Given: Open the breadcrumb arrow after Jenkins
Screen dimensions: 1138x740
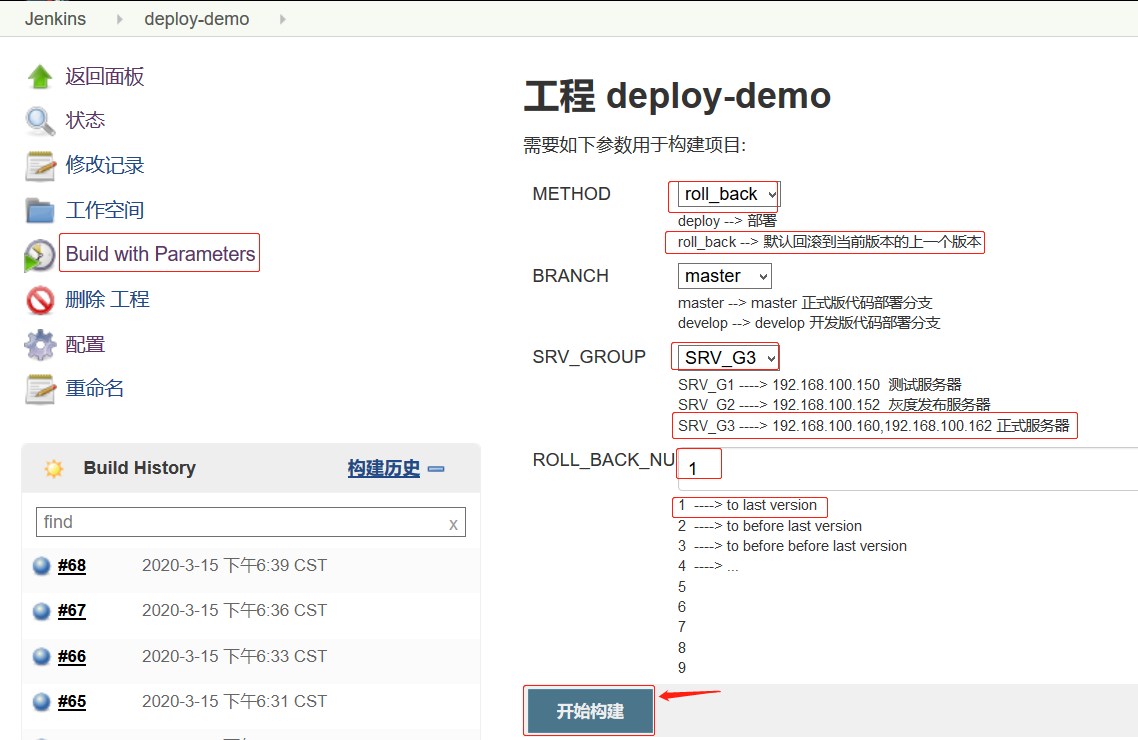Looking at the screenshot, I should pyautogui.click(x=120, y=19).
